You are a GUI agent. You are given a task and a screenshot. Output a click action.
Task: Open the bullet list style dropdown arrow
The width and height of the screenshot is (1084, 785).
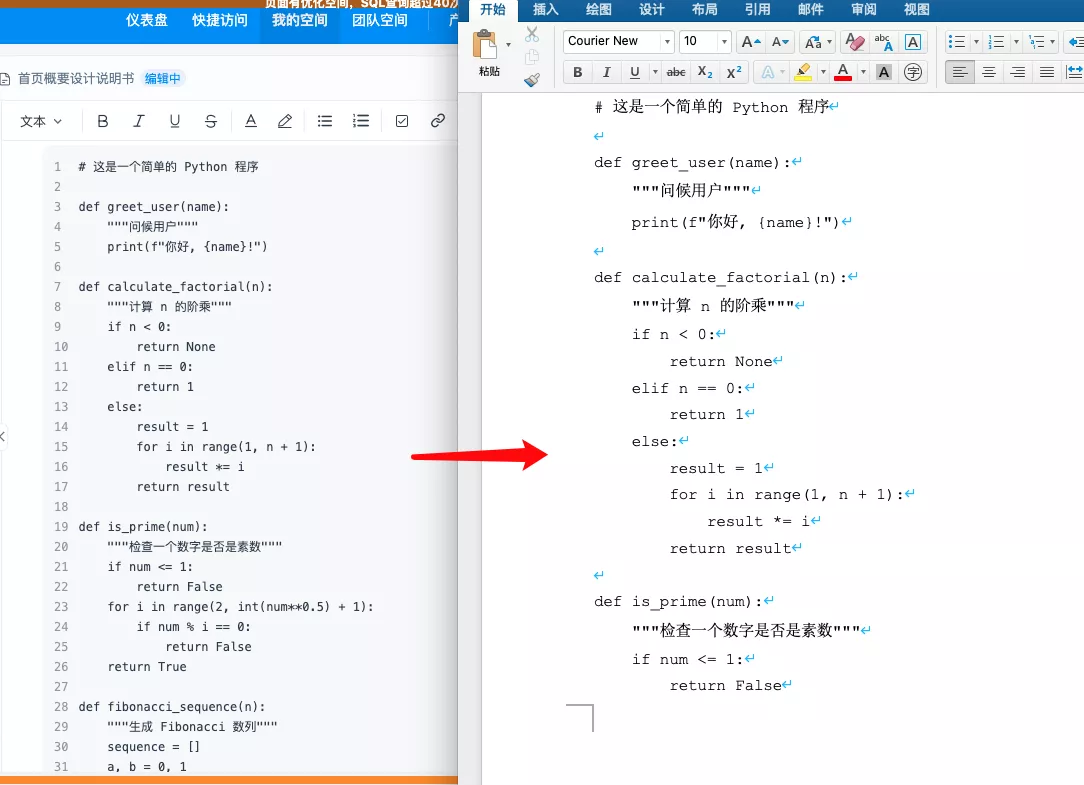976,41
